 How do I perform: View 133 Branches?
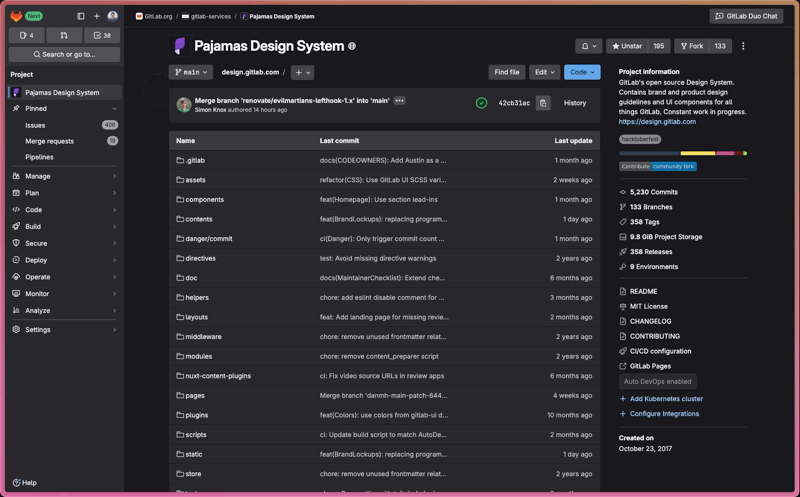645,207
